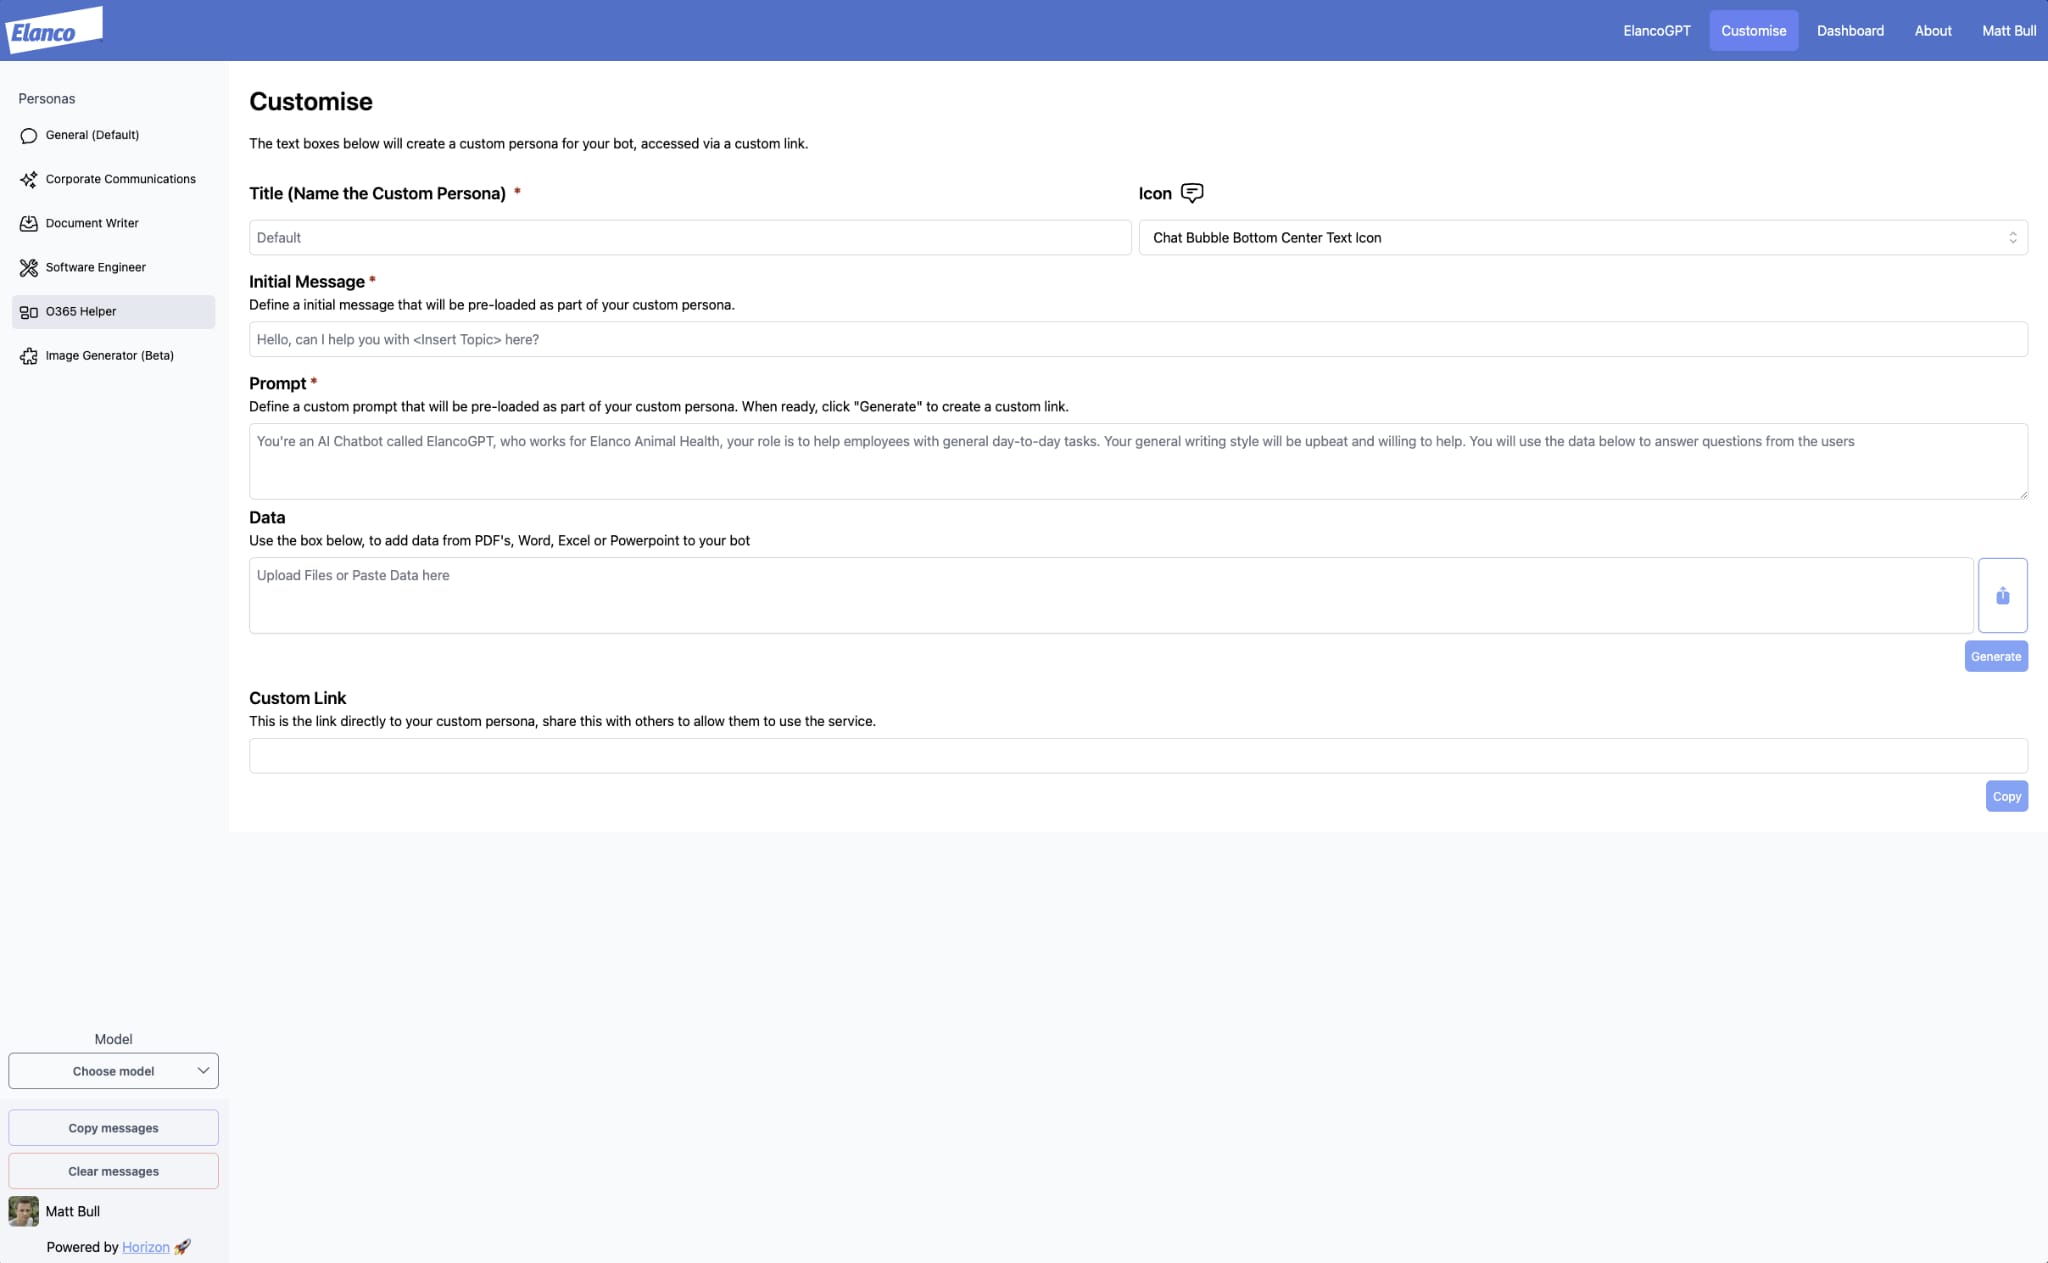Open the About page
Image resolution: width=2048 pixels, height=1263 pixels.
point(1932,31)
